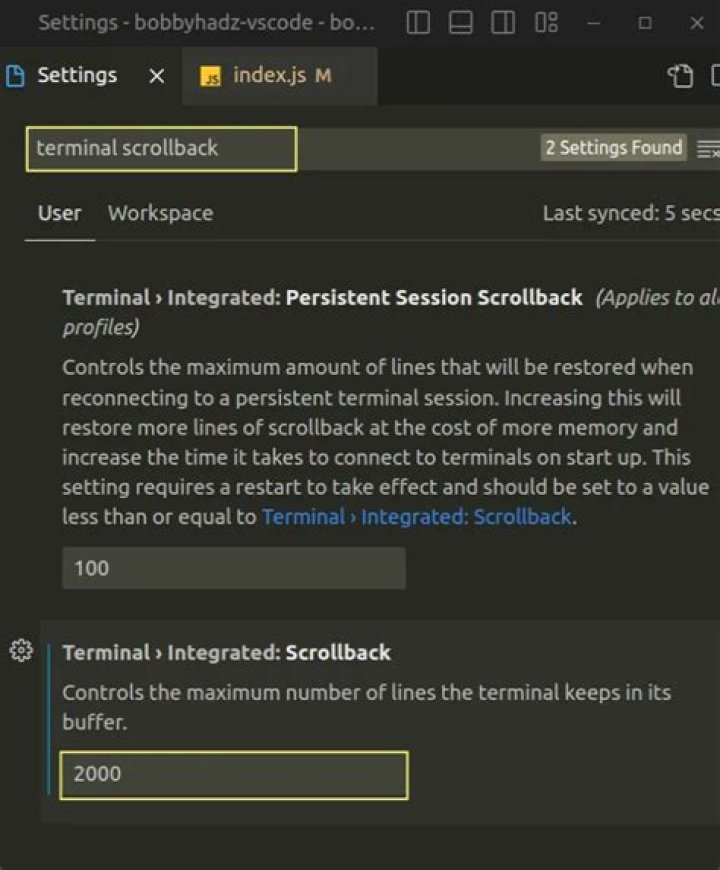
Task: Close the VS Code window
Action: click(697, 23)
